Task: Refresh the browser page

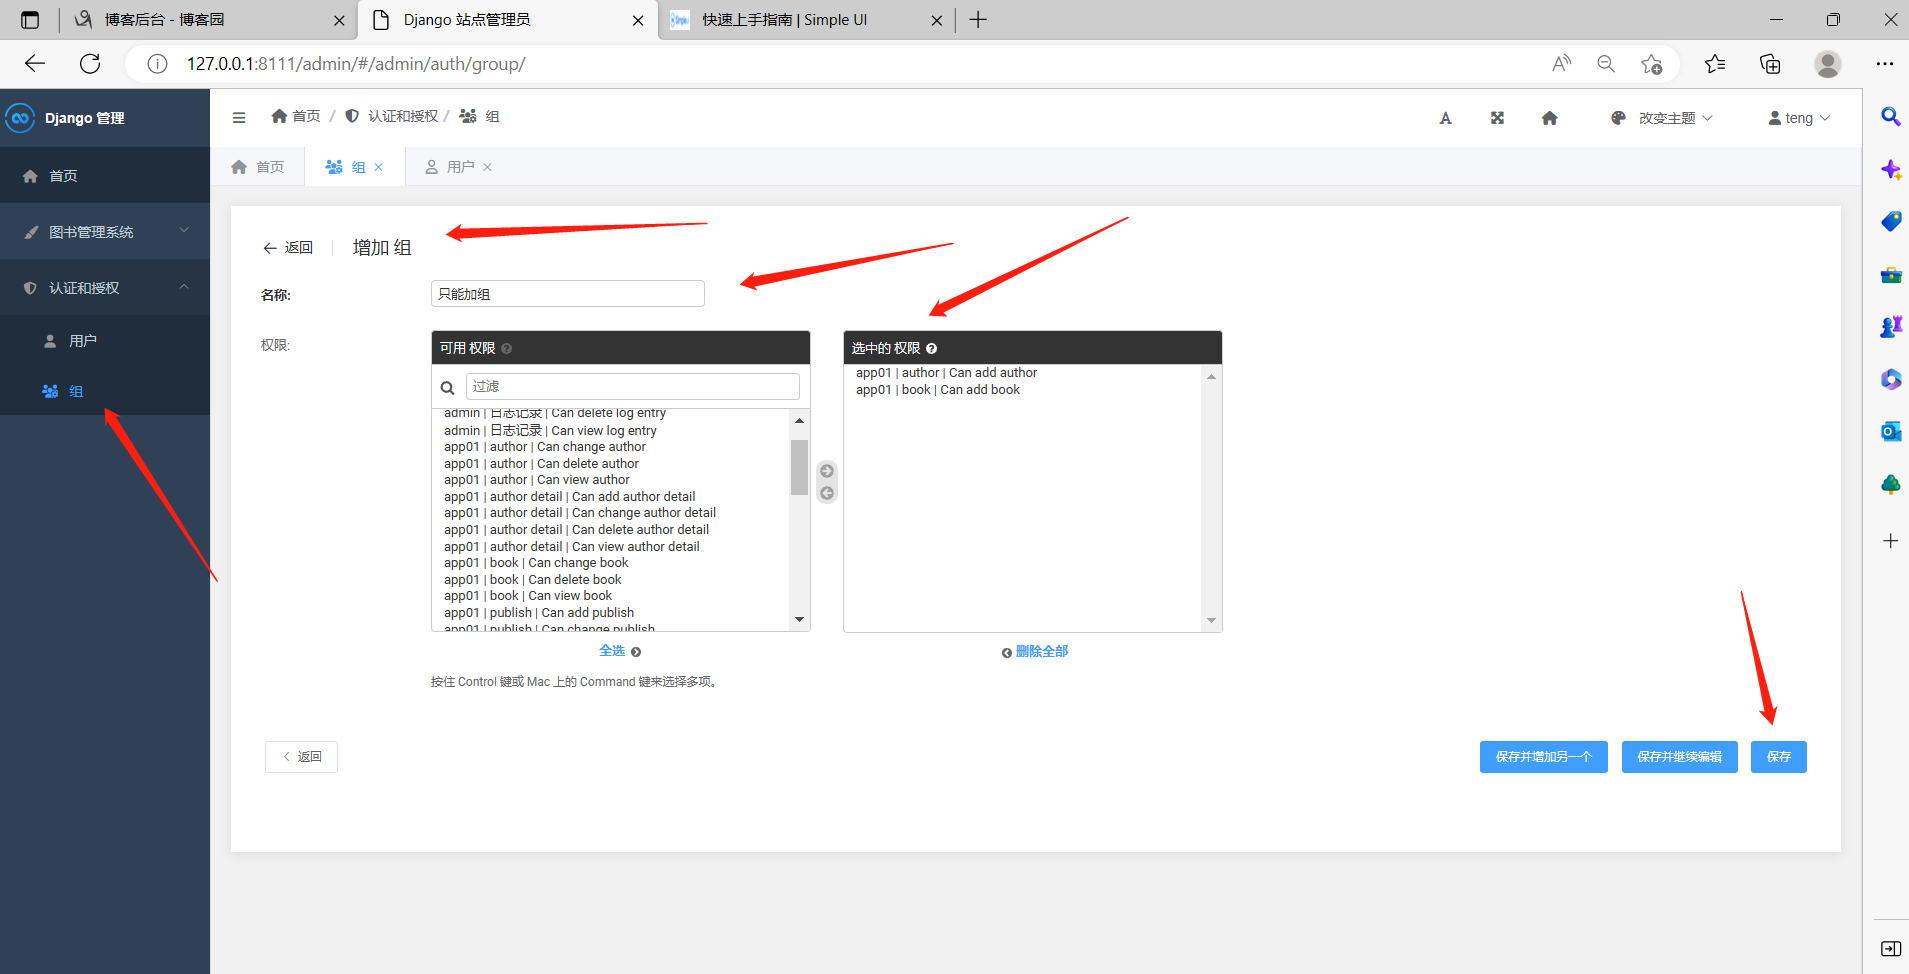Action: point(90,64)
